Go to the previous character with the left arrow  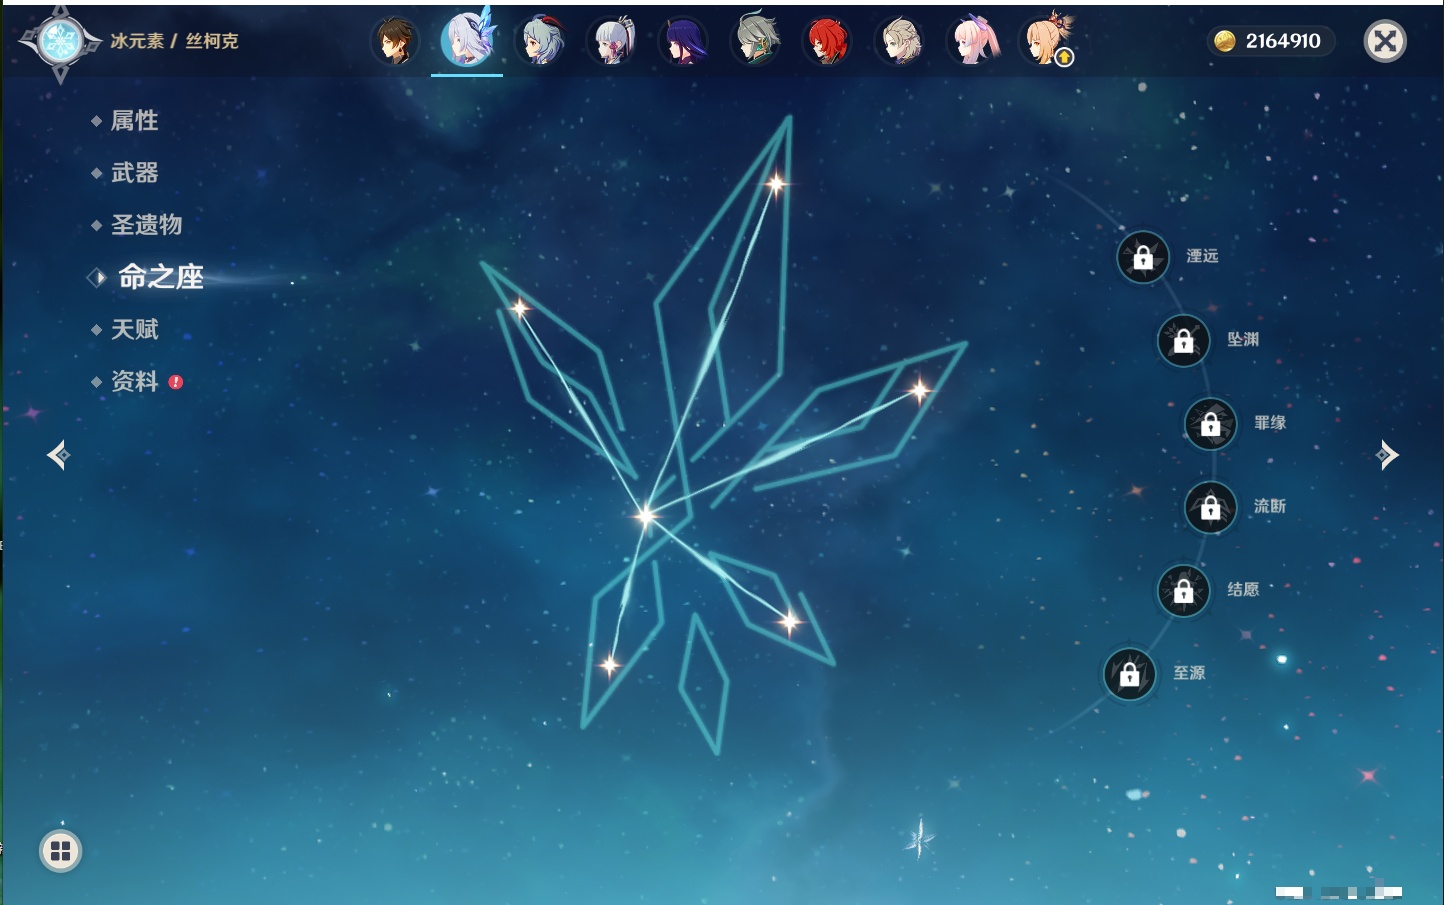click(58, 455)
